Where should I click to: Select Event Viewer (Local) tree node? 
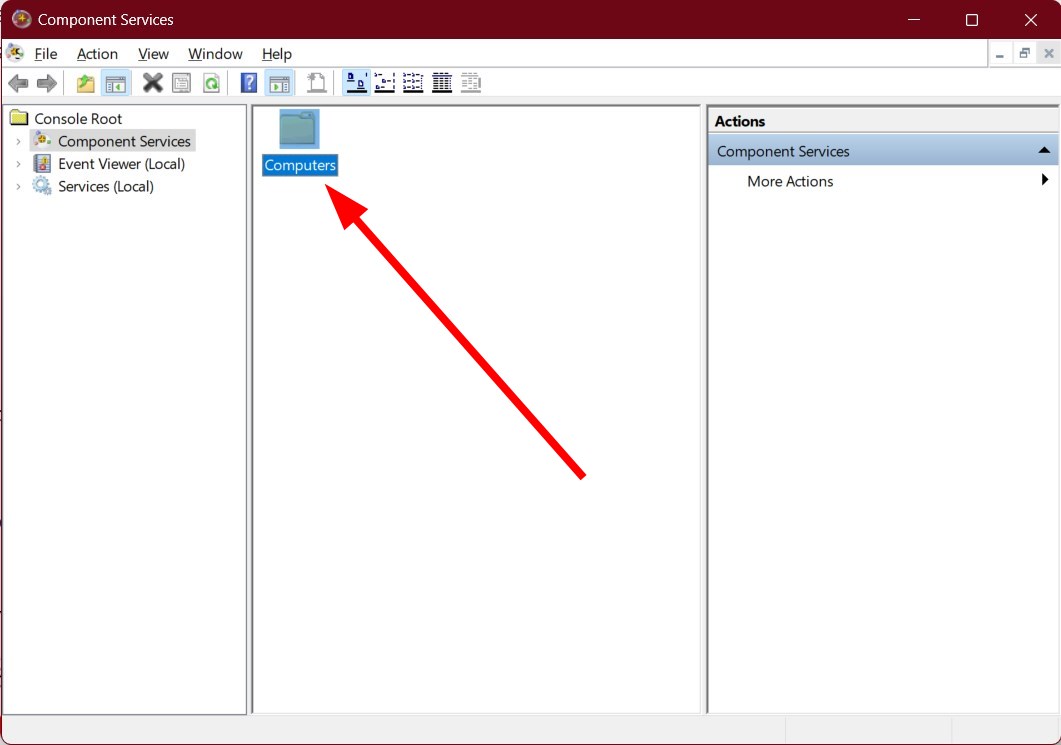pos(121,164)
